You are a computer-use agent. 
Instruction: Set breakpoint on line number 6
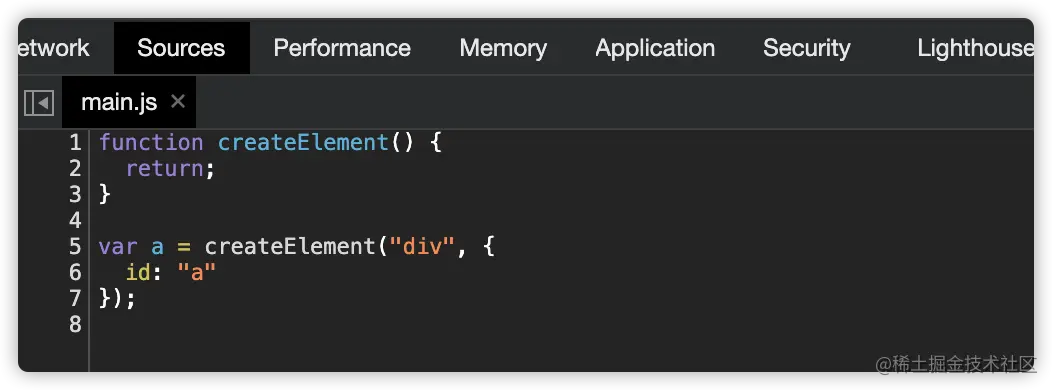click(75, 272)
